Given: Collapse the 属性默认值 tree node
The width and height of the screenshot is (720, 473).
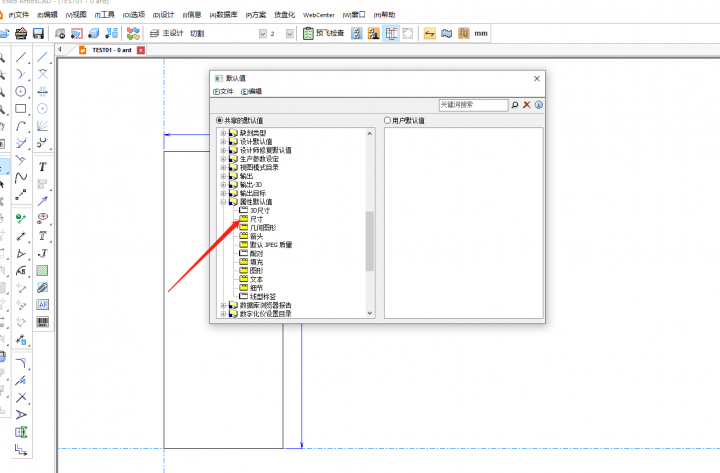Looking at the screenshot, I should [x=223, y=202].
